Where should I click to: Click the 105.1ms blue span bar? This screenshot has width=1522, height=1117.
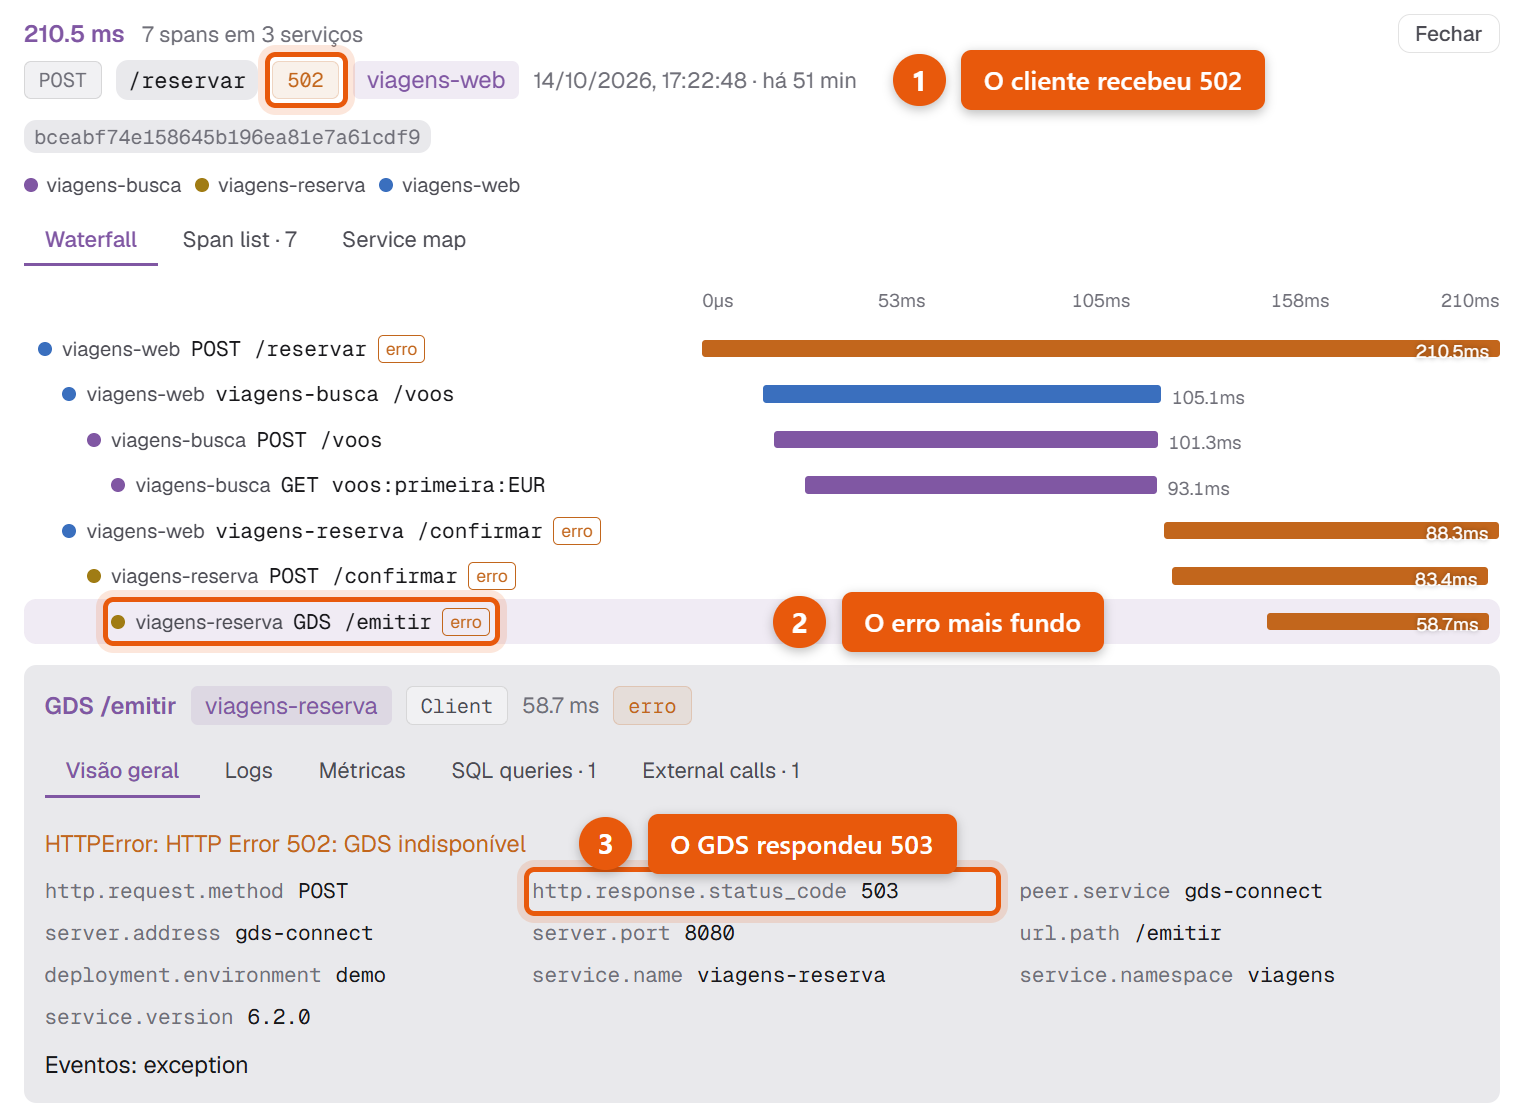click(962, 394)
